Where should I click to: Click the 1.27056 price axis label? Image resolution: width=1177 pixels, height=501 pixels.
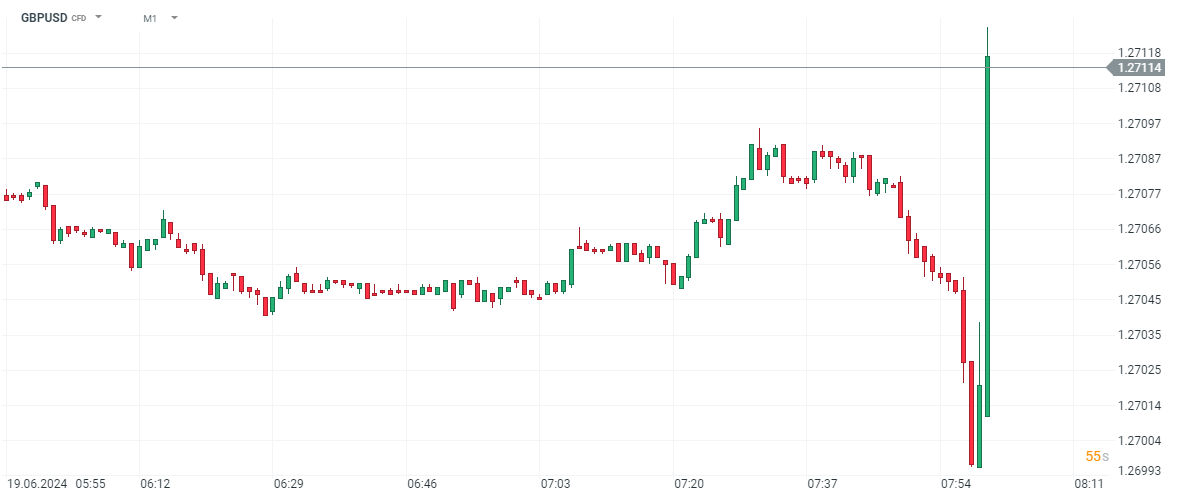coord(1139,265)
